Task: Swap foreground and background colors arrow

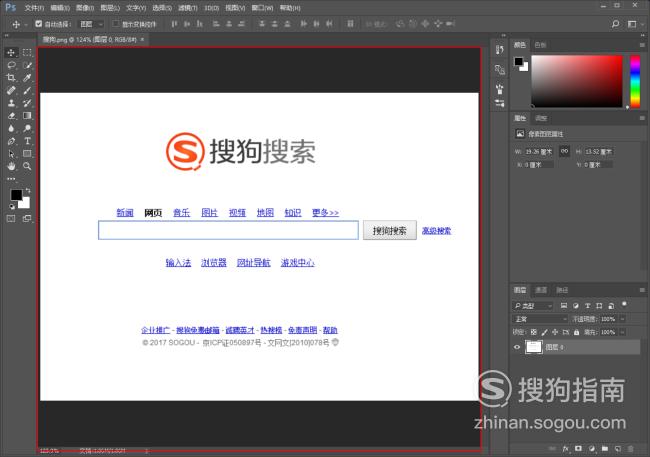Action: pyautogui.click(x=28, y=191)
